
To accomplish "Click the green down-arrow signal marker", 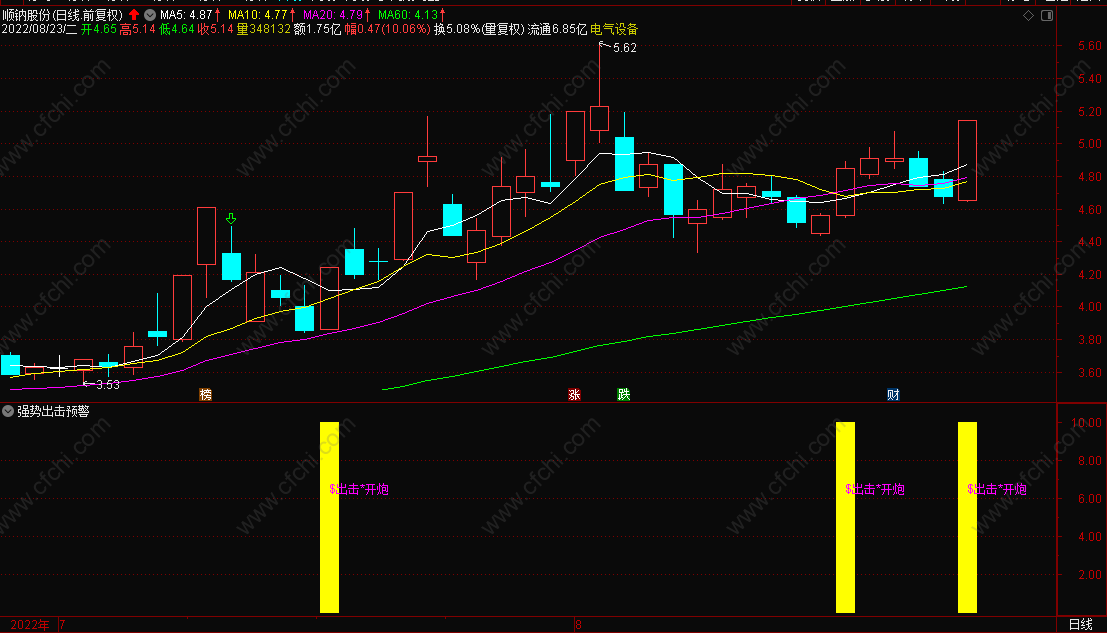I will 231,219.
